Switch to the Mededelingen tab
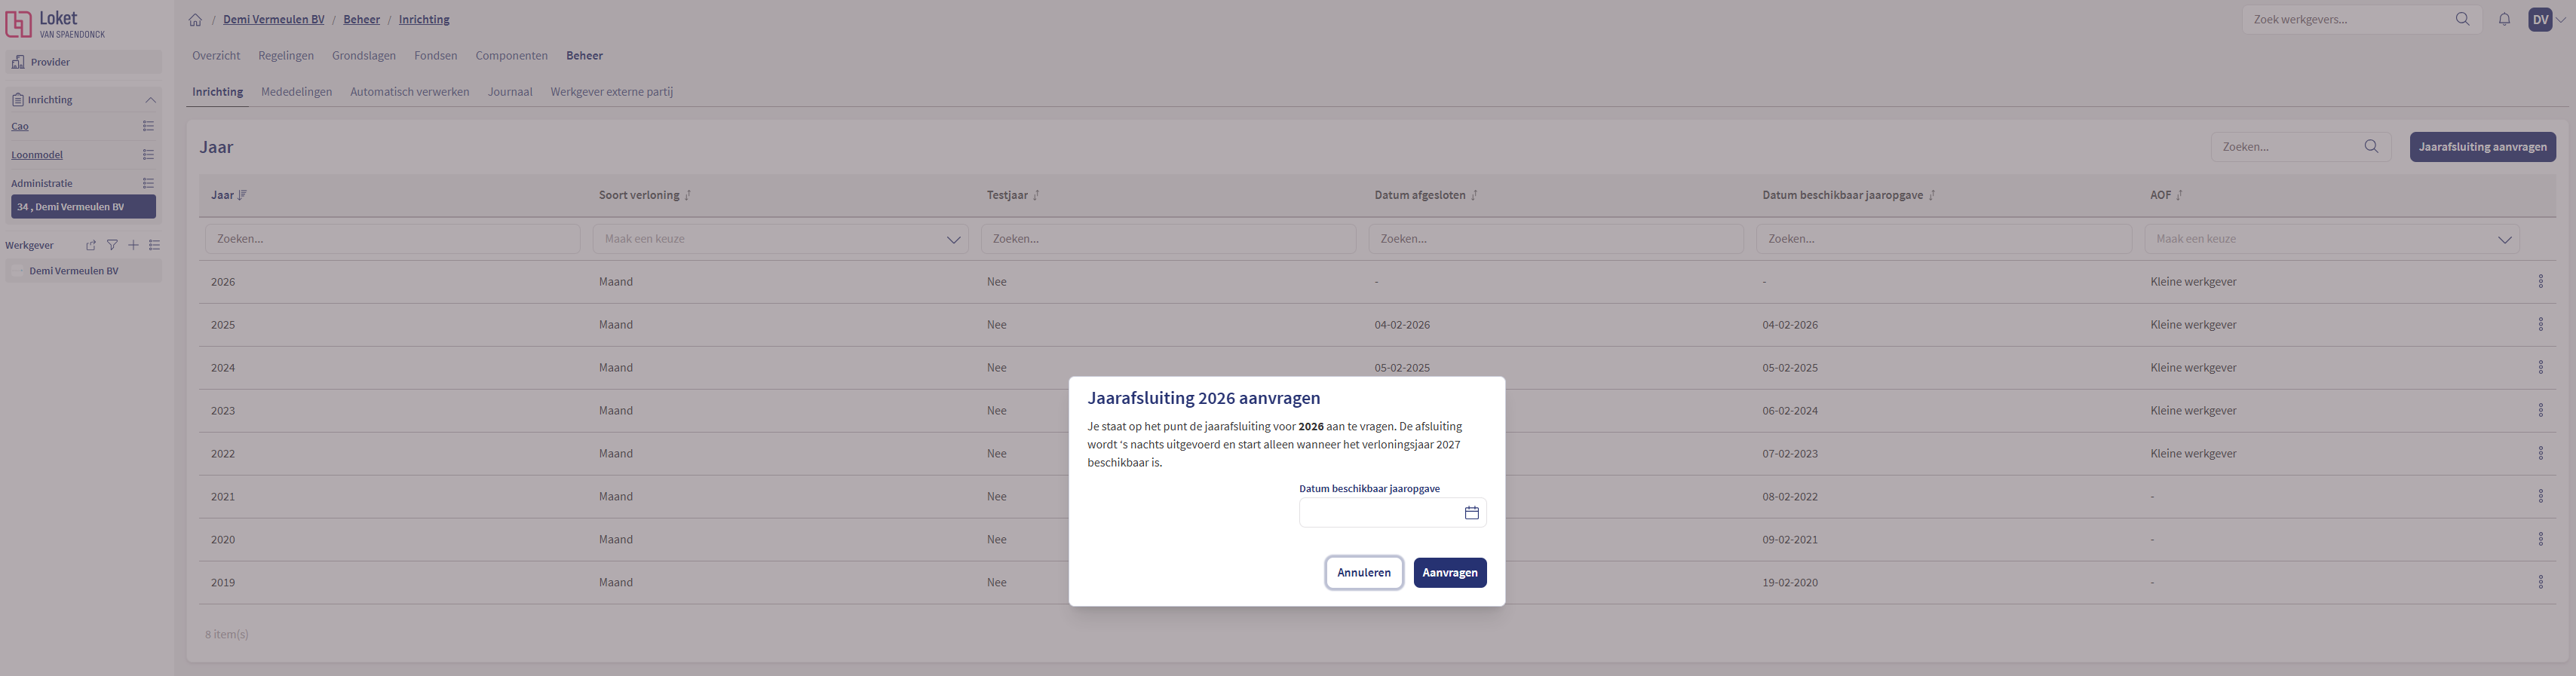 (x=296, y=92)
